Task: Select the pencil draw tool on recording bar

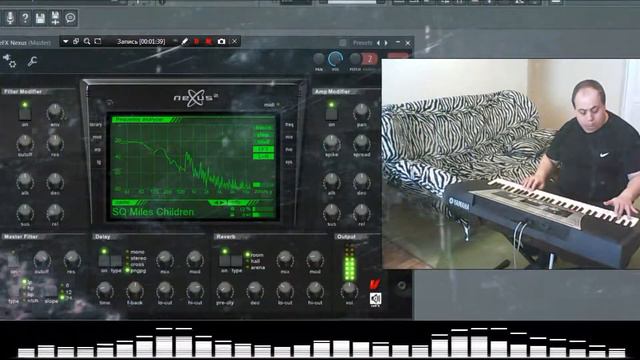Action: pos(185,41)
